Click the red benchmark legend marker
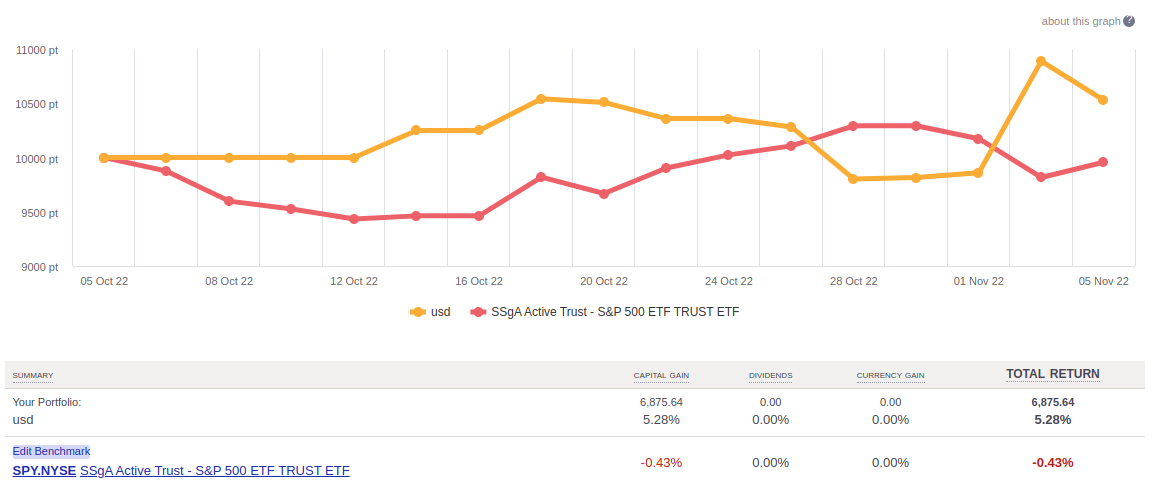 tap(478, 312)
